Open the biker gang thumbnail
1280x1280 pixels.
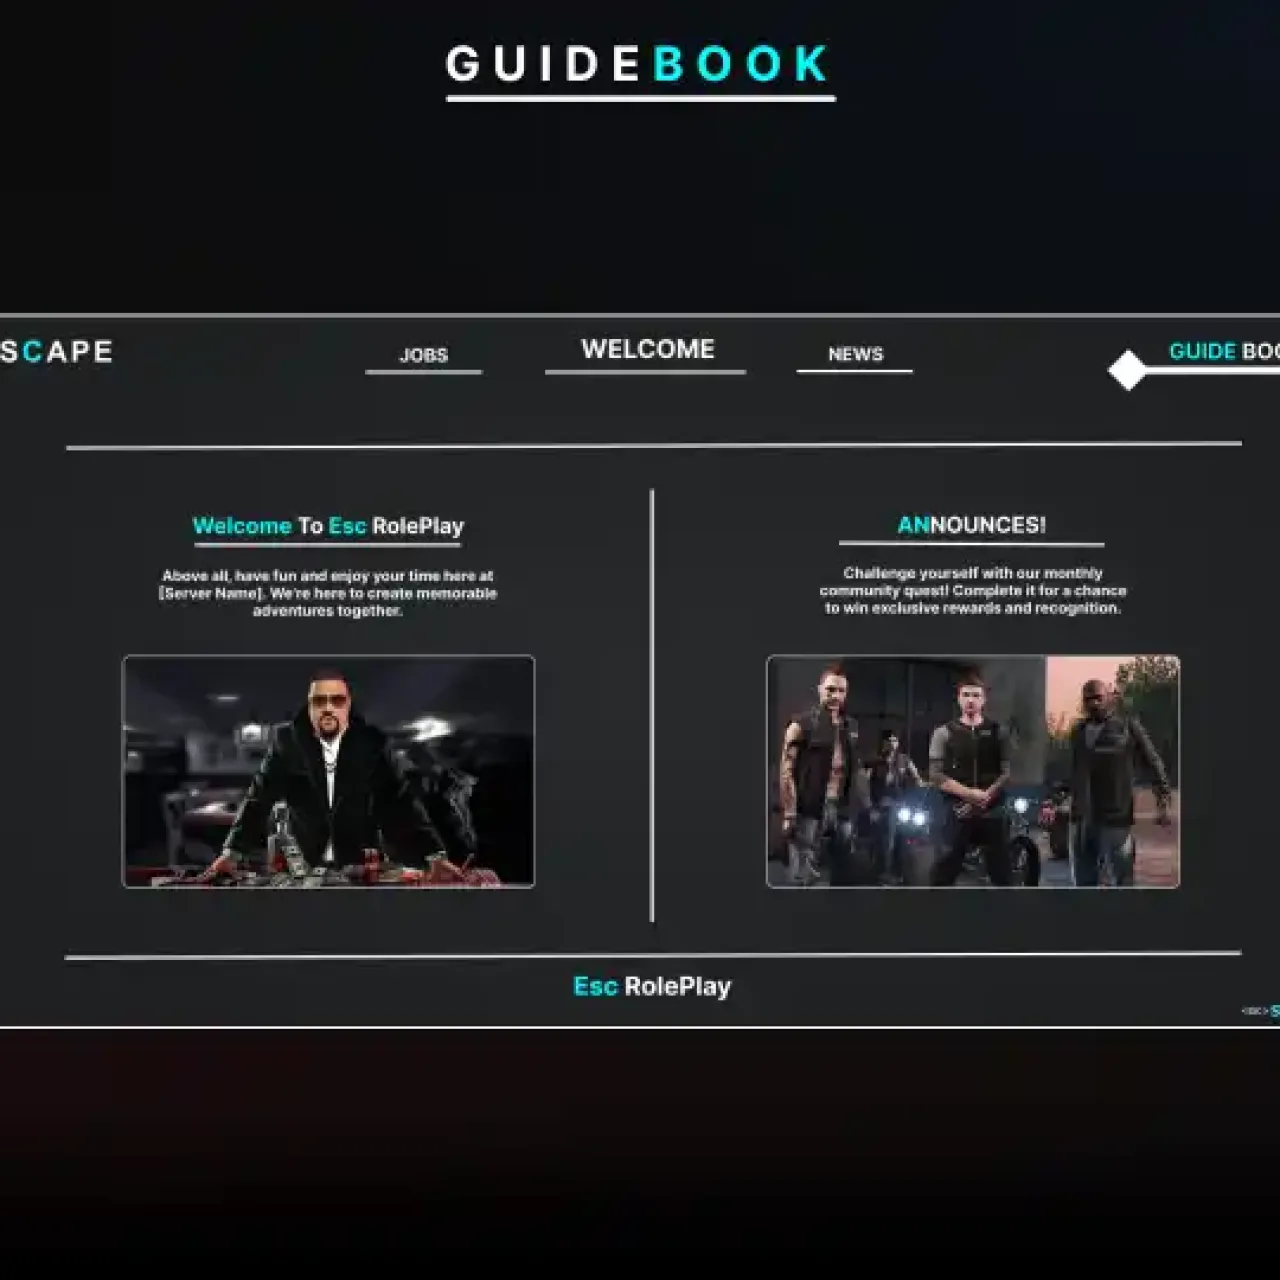(973, 771)
